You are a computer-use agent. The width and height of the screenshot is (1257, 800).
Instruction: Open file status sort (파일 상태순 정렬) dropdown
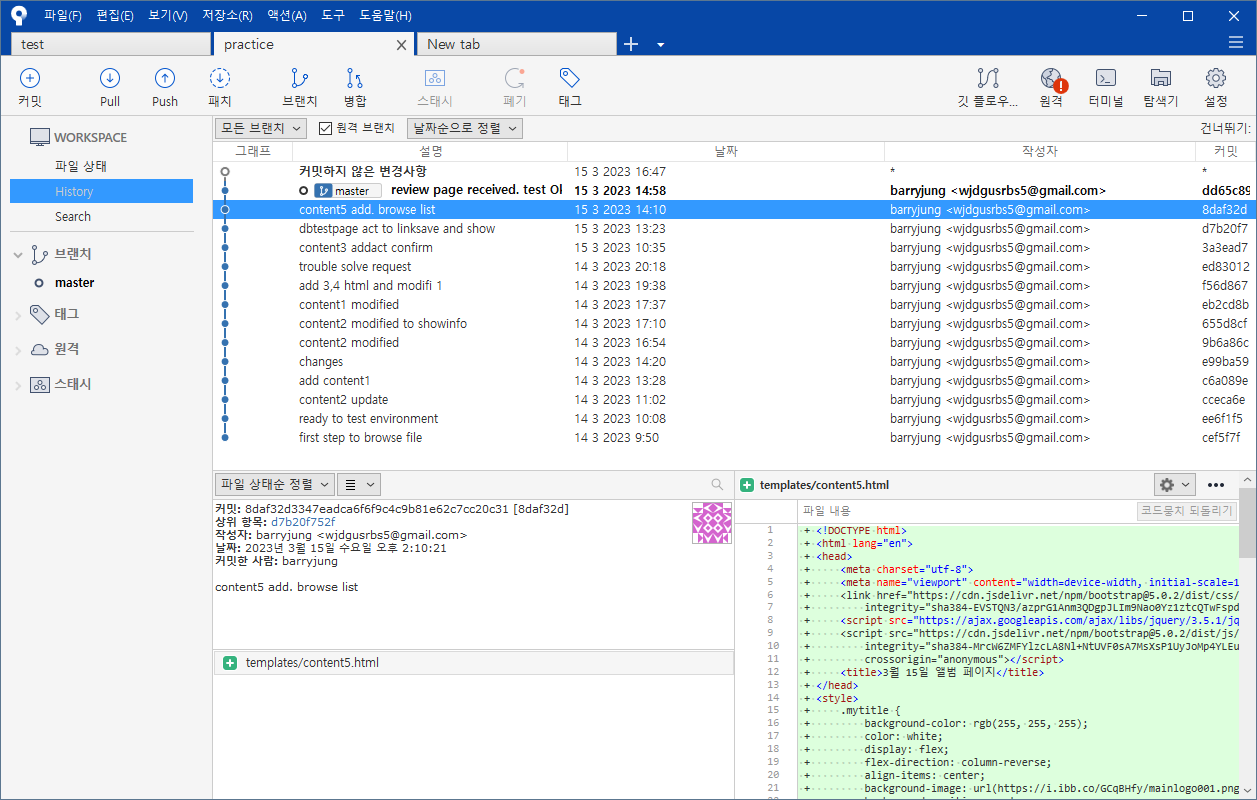click(275, 484)
